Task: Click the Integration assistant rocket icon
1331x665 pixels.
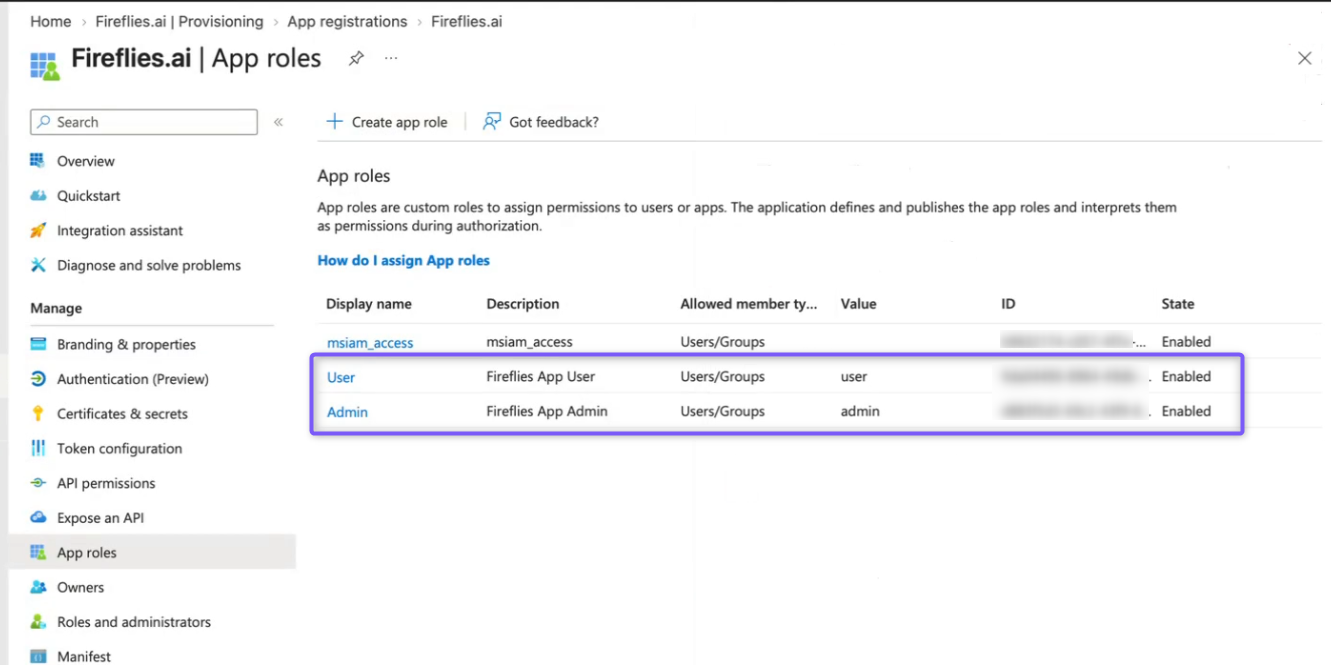Action: tap(38, 231)
